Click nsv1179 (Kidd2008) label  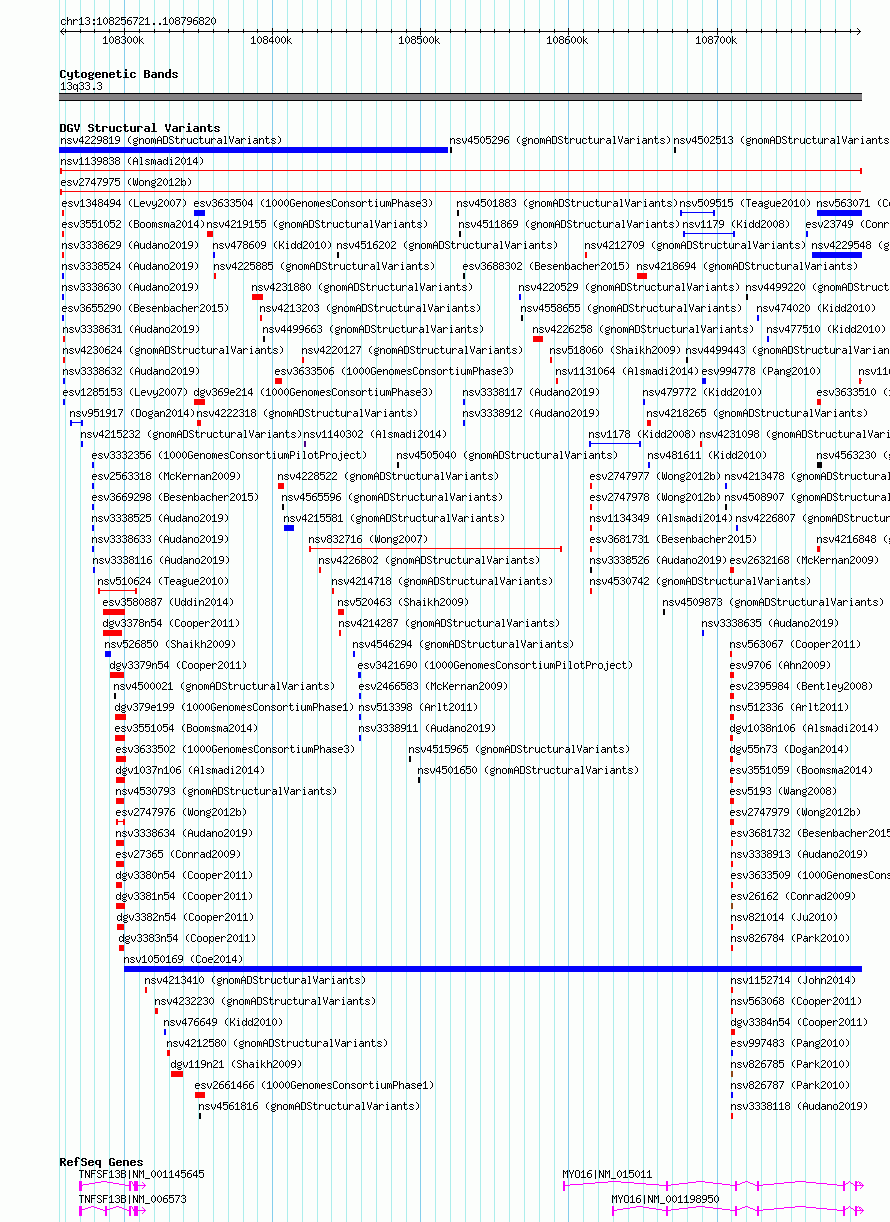point(736,224)
